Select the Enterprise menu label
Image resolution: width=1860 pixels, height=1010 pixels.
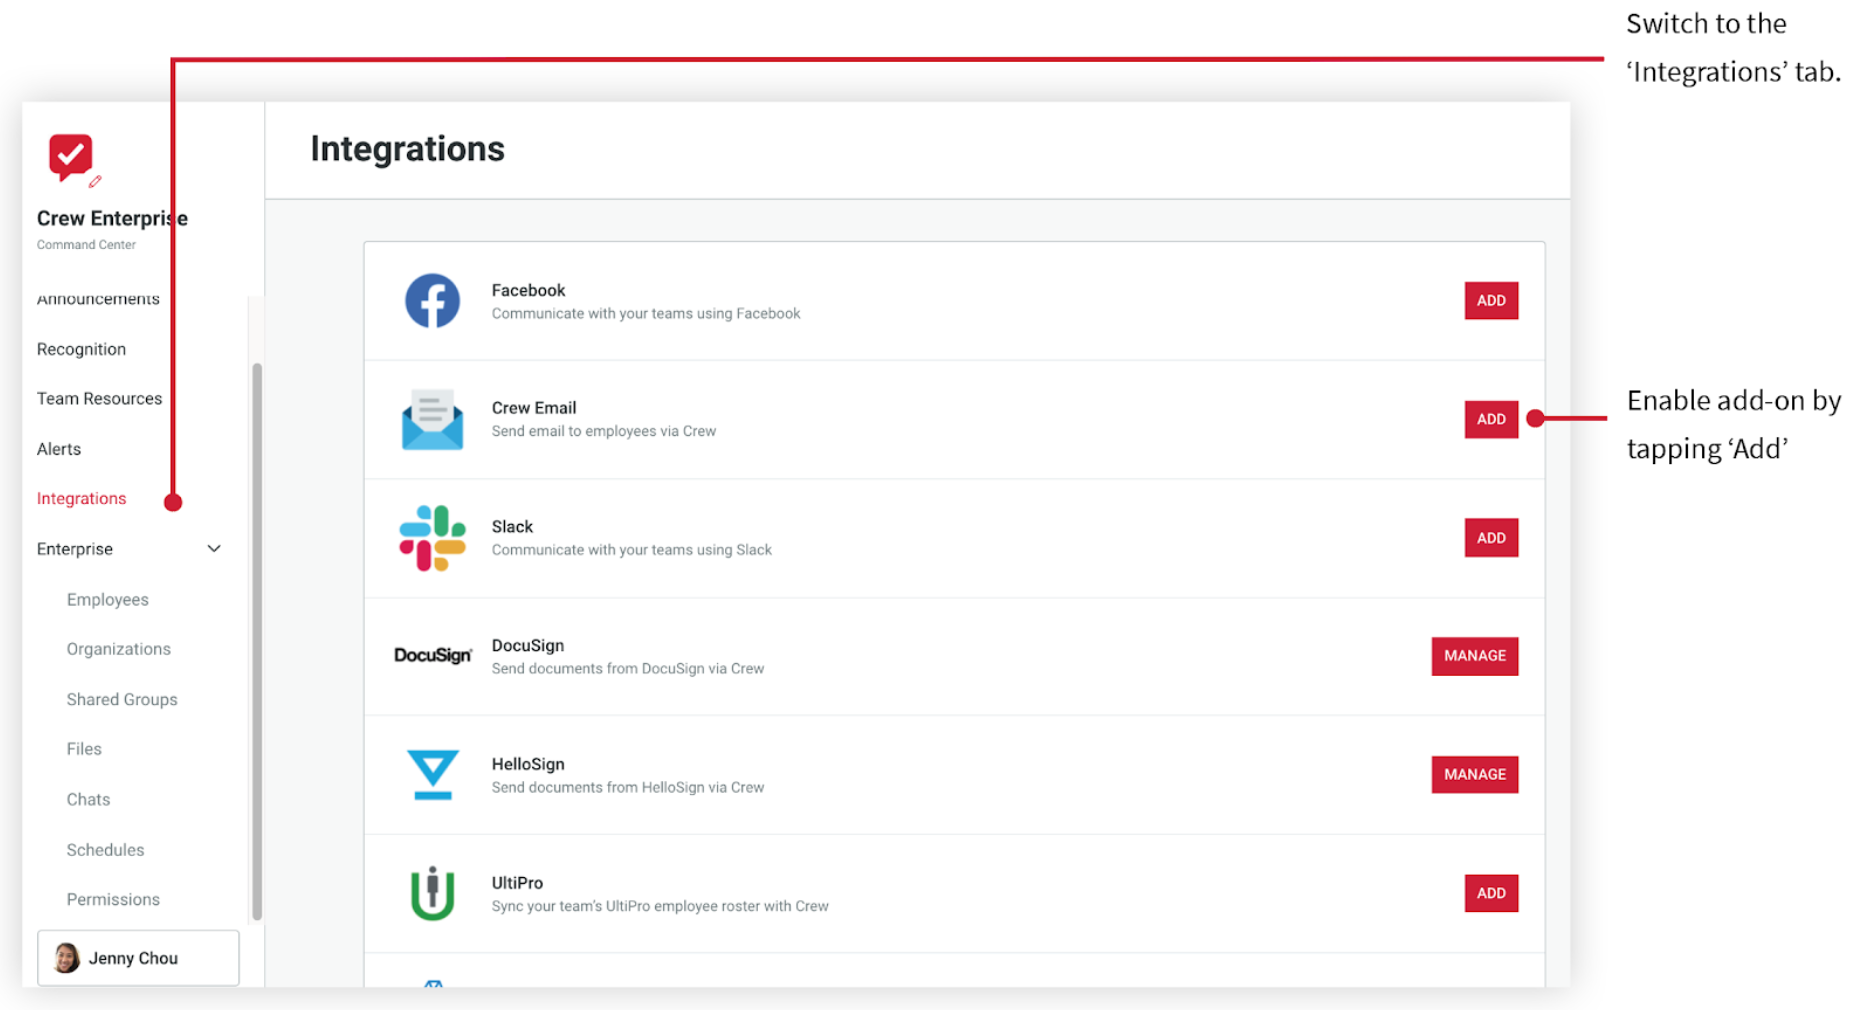(x=75, y=549)
